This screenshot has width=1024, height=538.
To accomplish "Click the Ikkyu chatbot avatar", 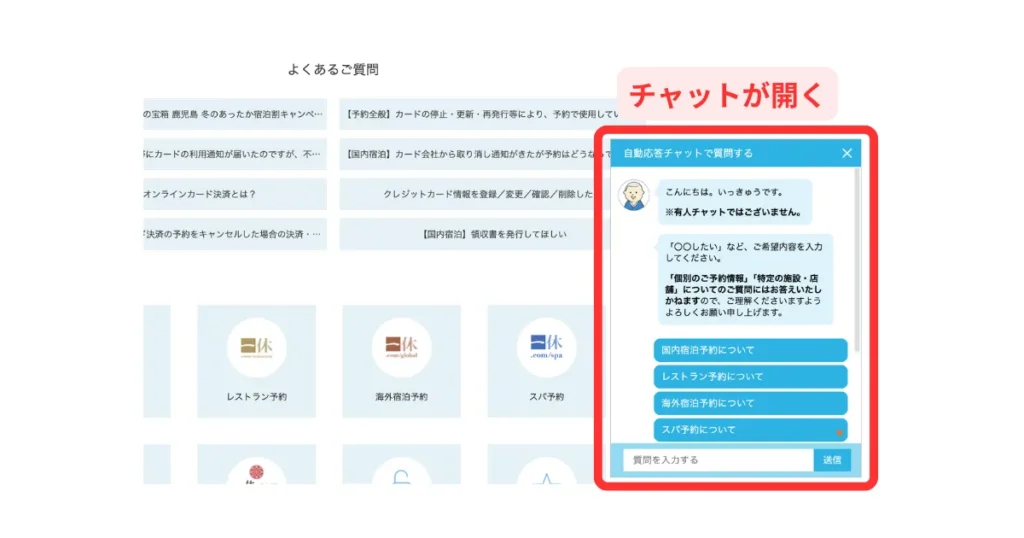I will point(632,195).
